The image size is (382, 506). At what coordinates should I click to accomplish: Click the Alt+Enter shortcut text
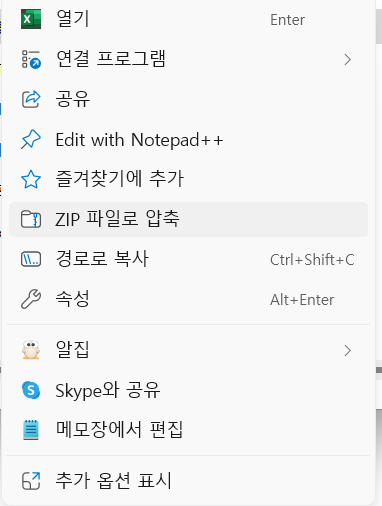[302, 300]
